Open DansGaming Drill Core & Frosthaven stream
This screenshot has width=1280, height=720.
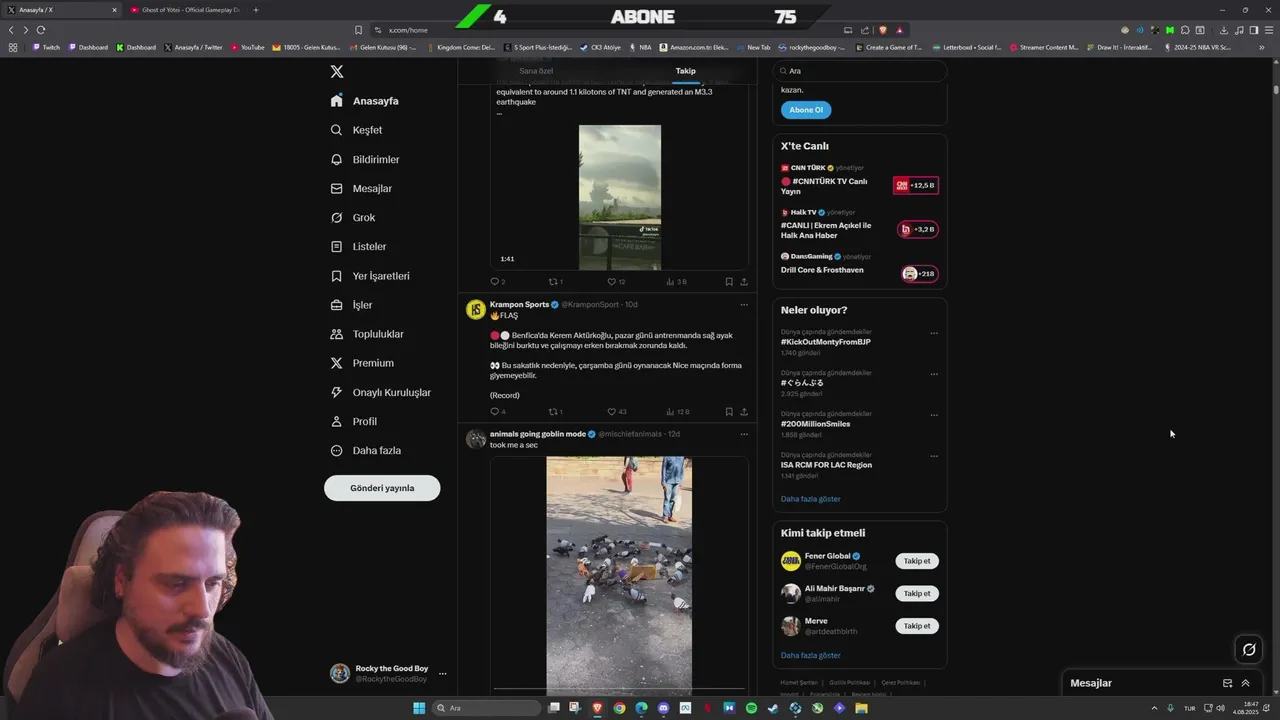pos(859,265)
